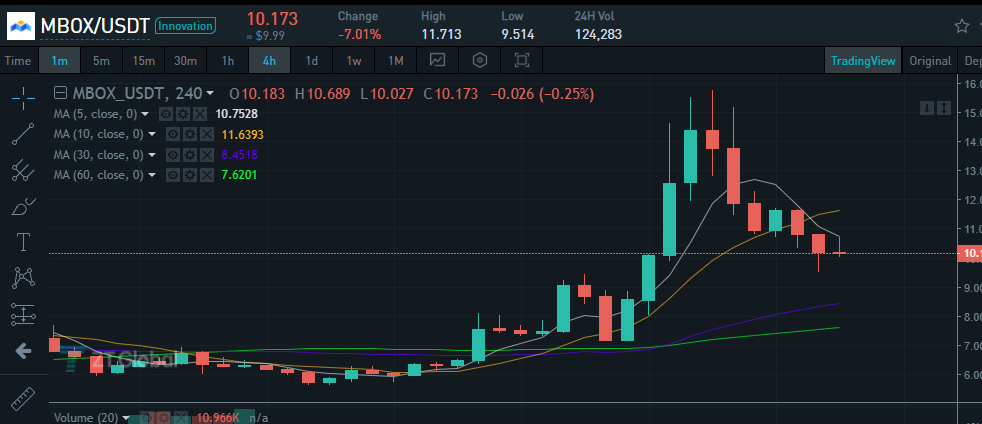Expand the MBOX_USDT, 240 symbol dropdown arrow
The width and height of the screenshot is (982, 424).
tap(210, 94)
